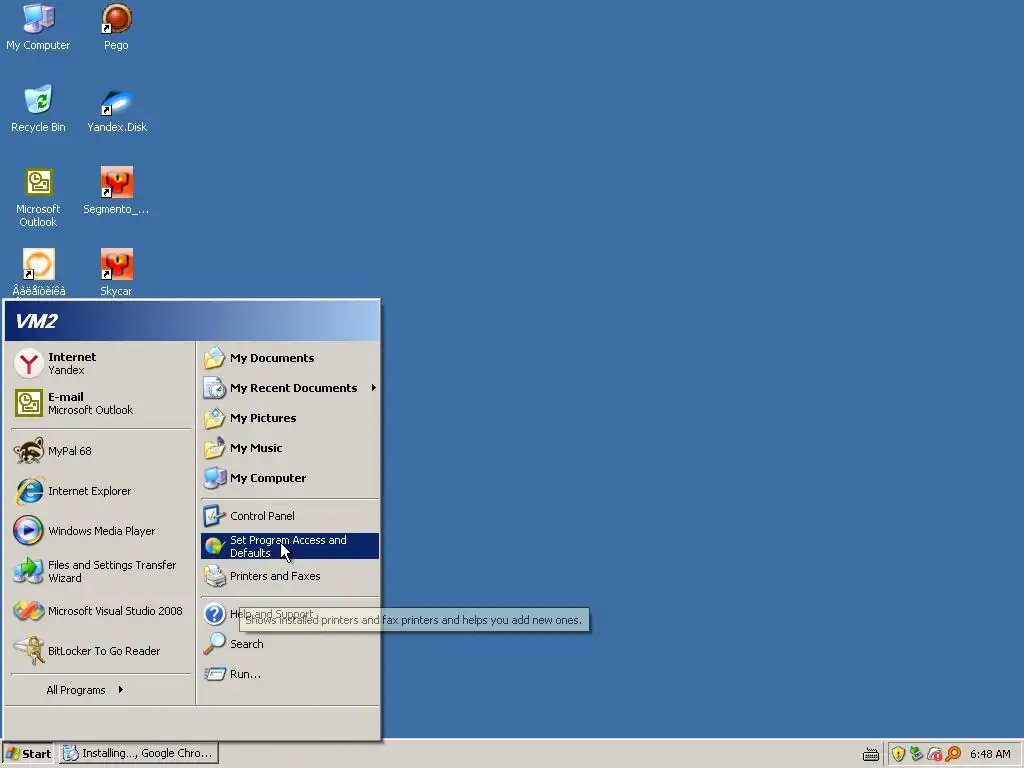Open the My Documents folder icon
This screenshot has height=768, width=1024.
214,358
